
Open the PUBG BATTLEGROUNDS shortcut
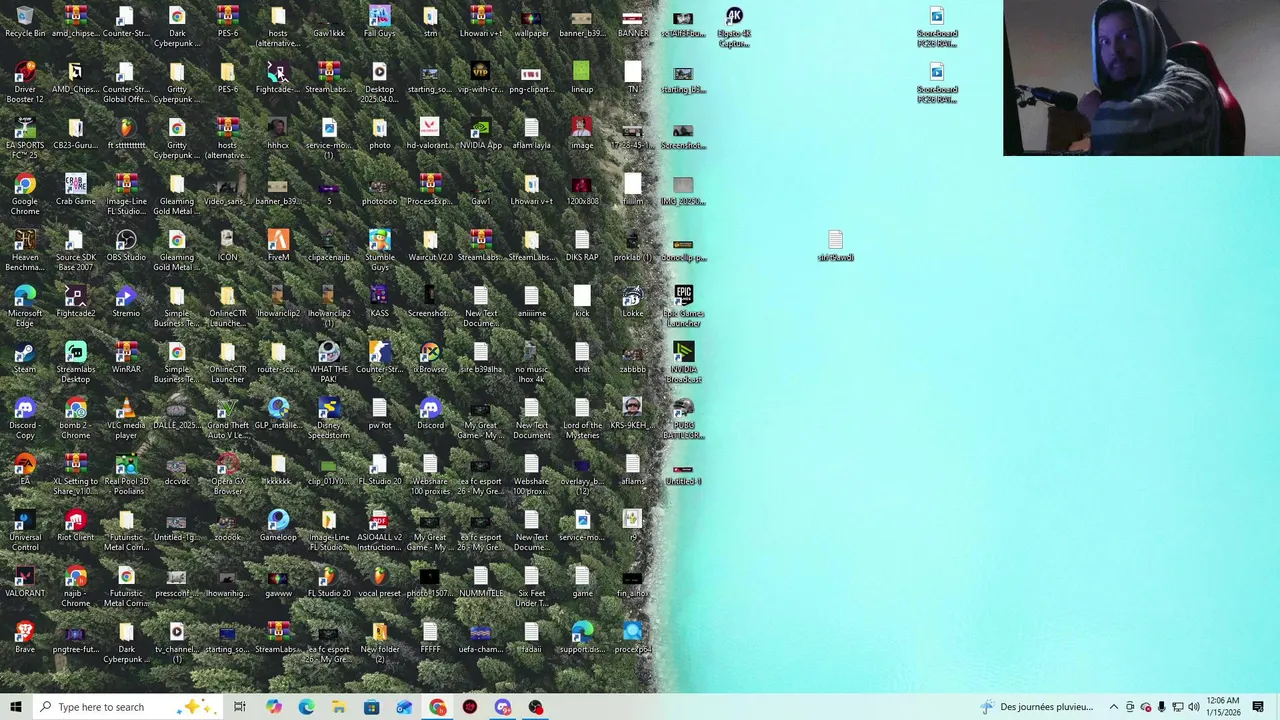click(x=684, y=419)
